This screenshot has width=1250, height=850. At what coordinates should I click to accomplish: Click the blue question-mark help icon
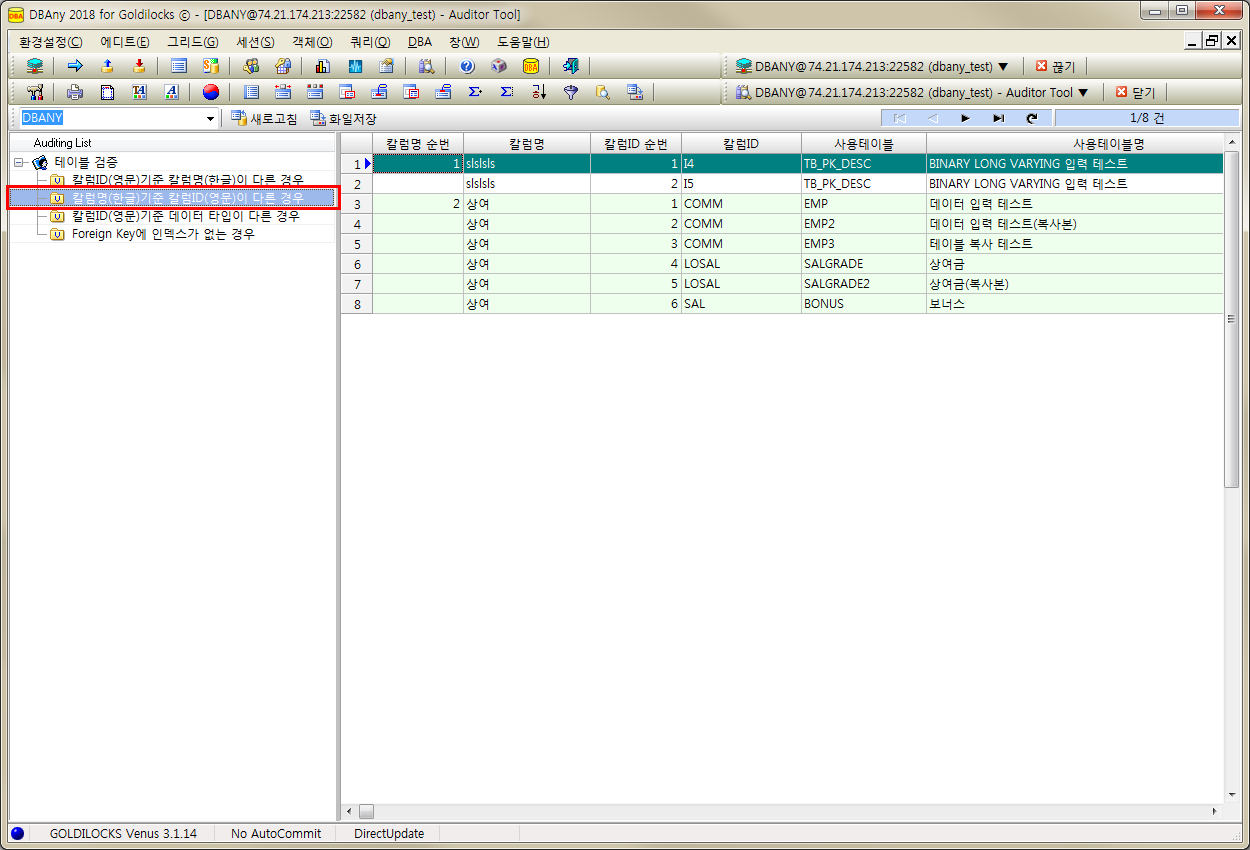(467, 66)
